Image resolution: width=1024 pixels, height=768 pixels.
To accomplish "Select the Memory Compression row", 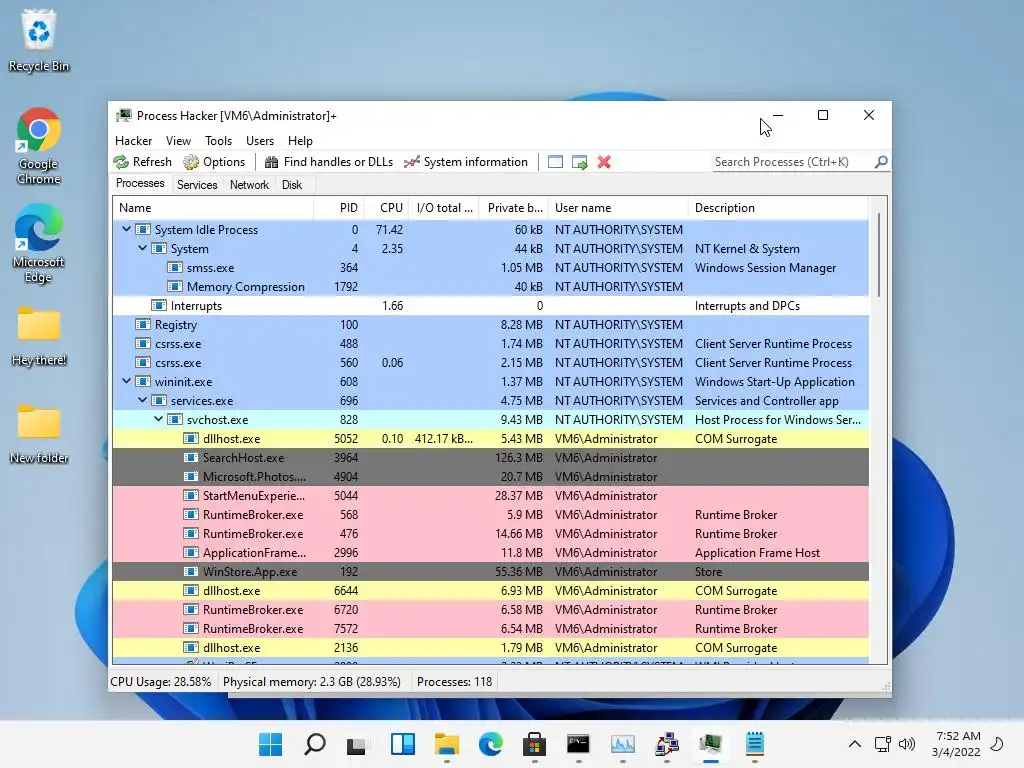I will 490,287.
